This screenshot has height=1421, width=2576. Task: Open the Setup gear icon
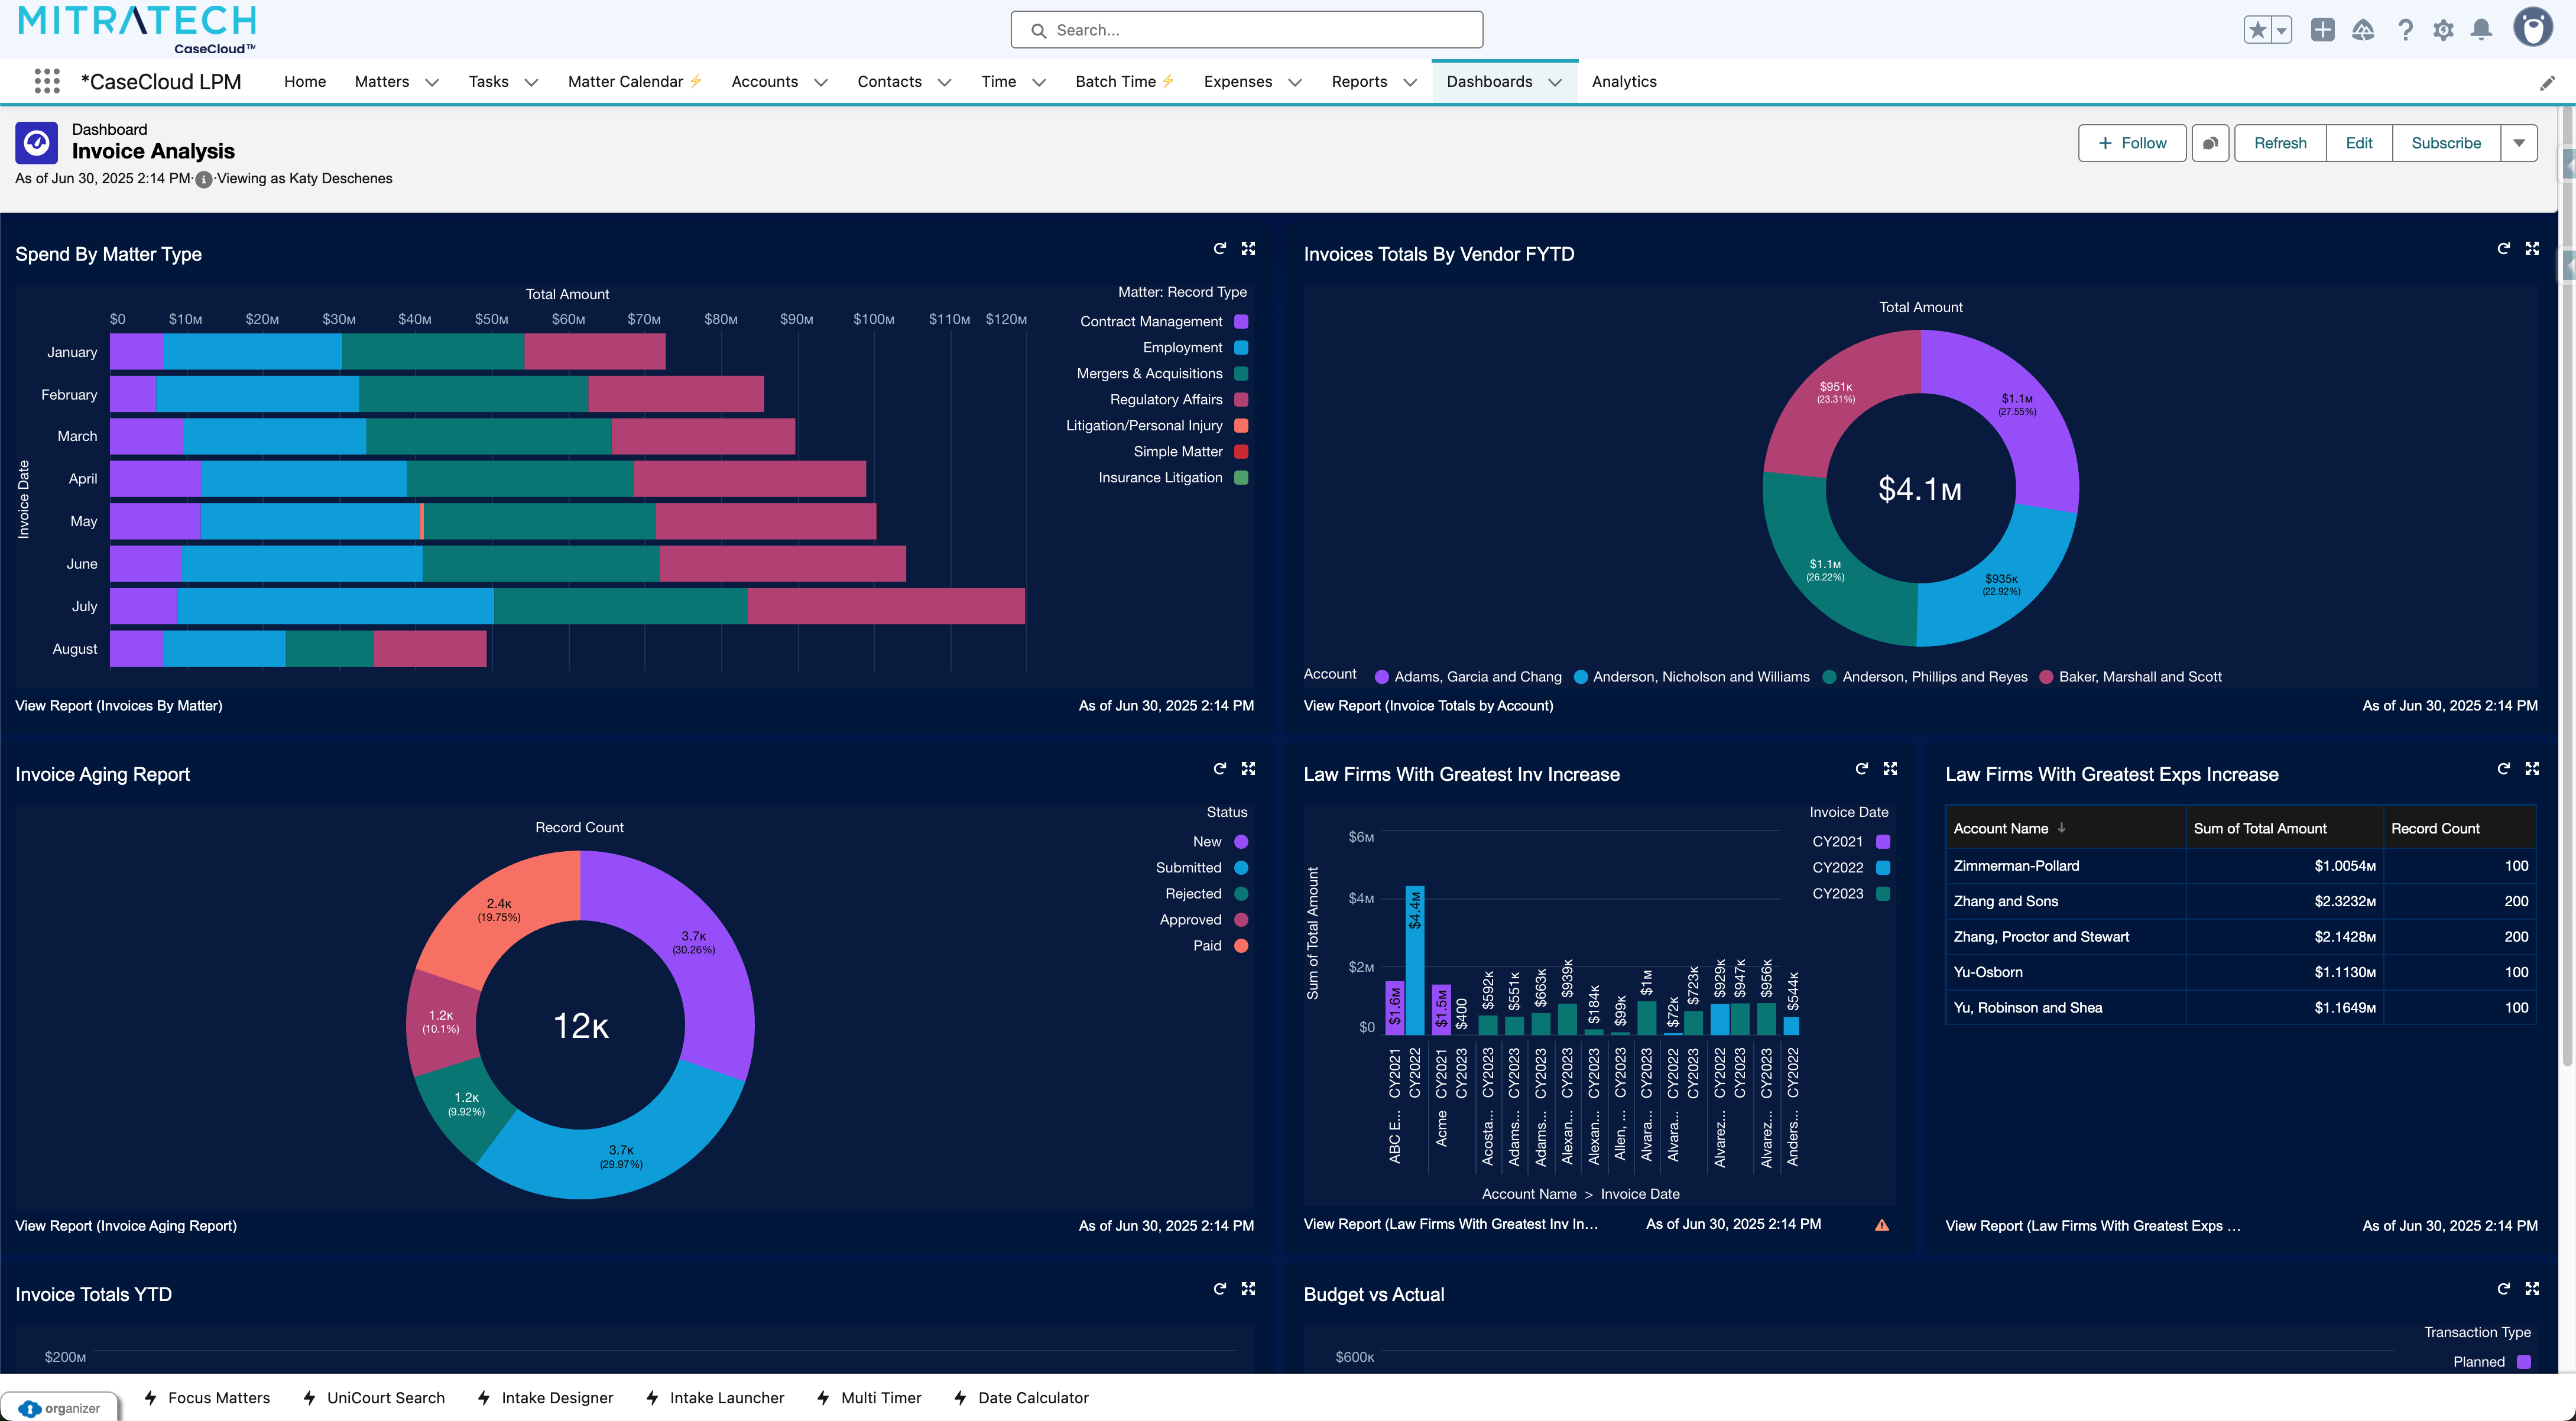pos(2443,30)
